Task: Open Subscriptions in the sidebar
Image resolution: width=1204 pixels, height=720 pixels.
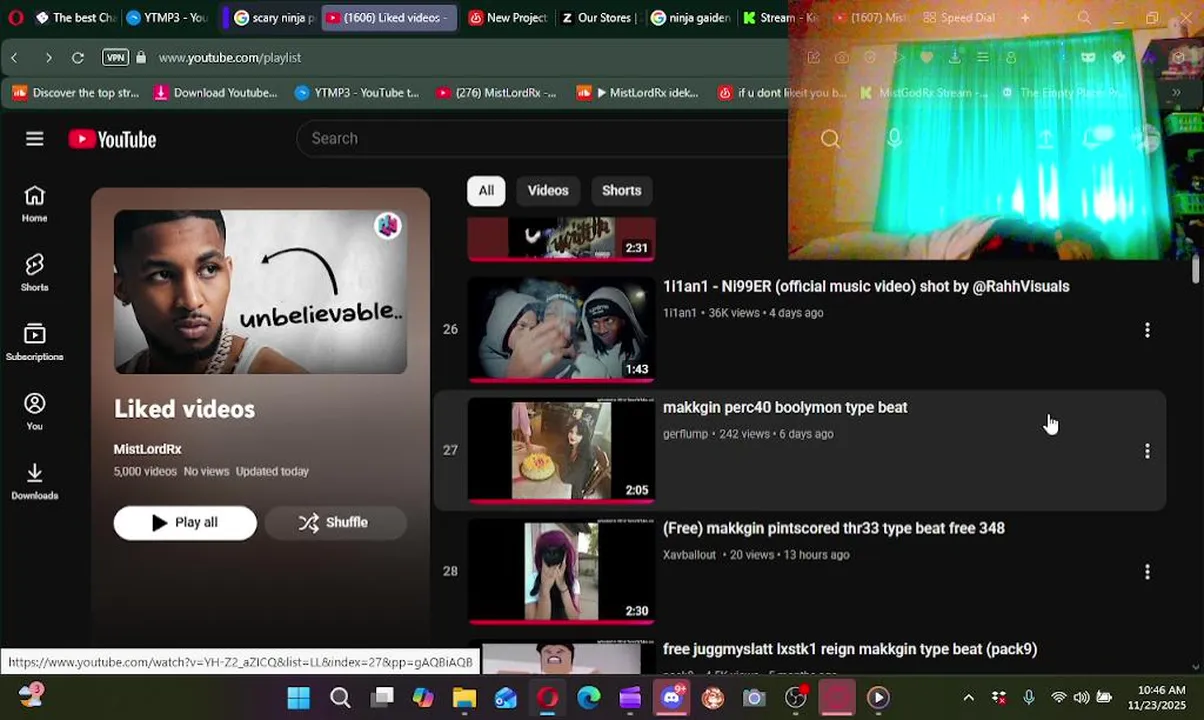Action: pyautogui.click(x=35, y=343)
